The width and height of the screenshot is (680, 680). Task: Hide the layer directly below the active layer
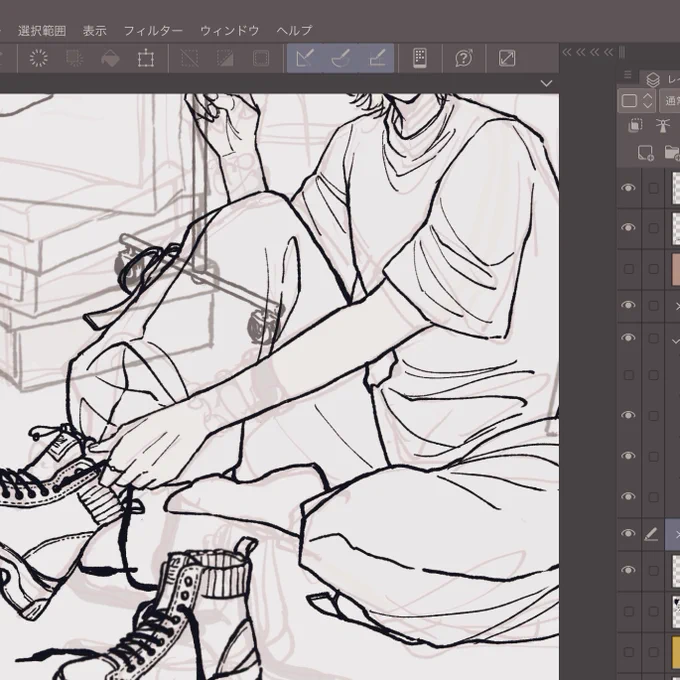(x=628, y=571)
